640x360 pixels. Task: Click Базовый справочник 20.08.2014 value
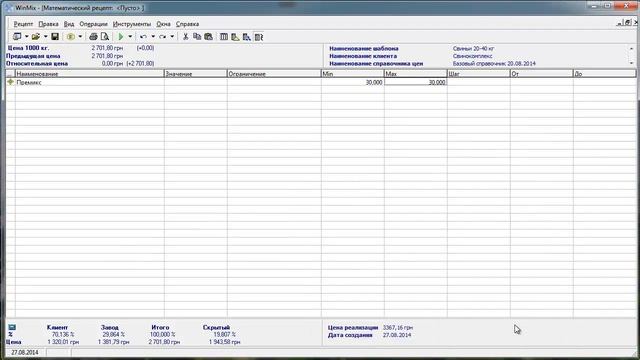pyautogui.click(x=494, y=64)
